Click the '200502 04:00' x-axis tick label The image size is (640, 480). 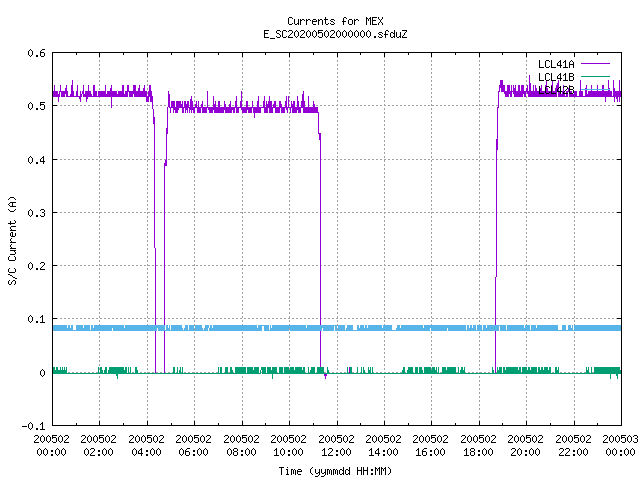[x=146, y=445]
